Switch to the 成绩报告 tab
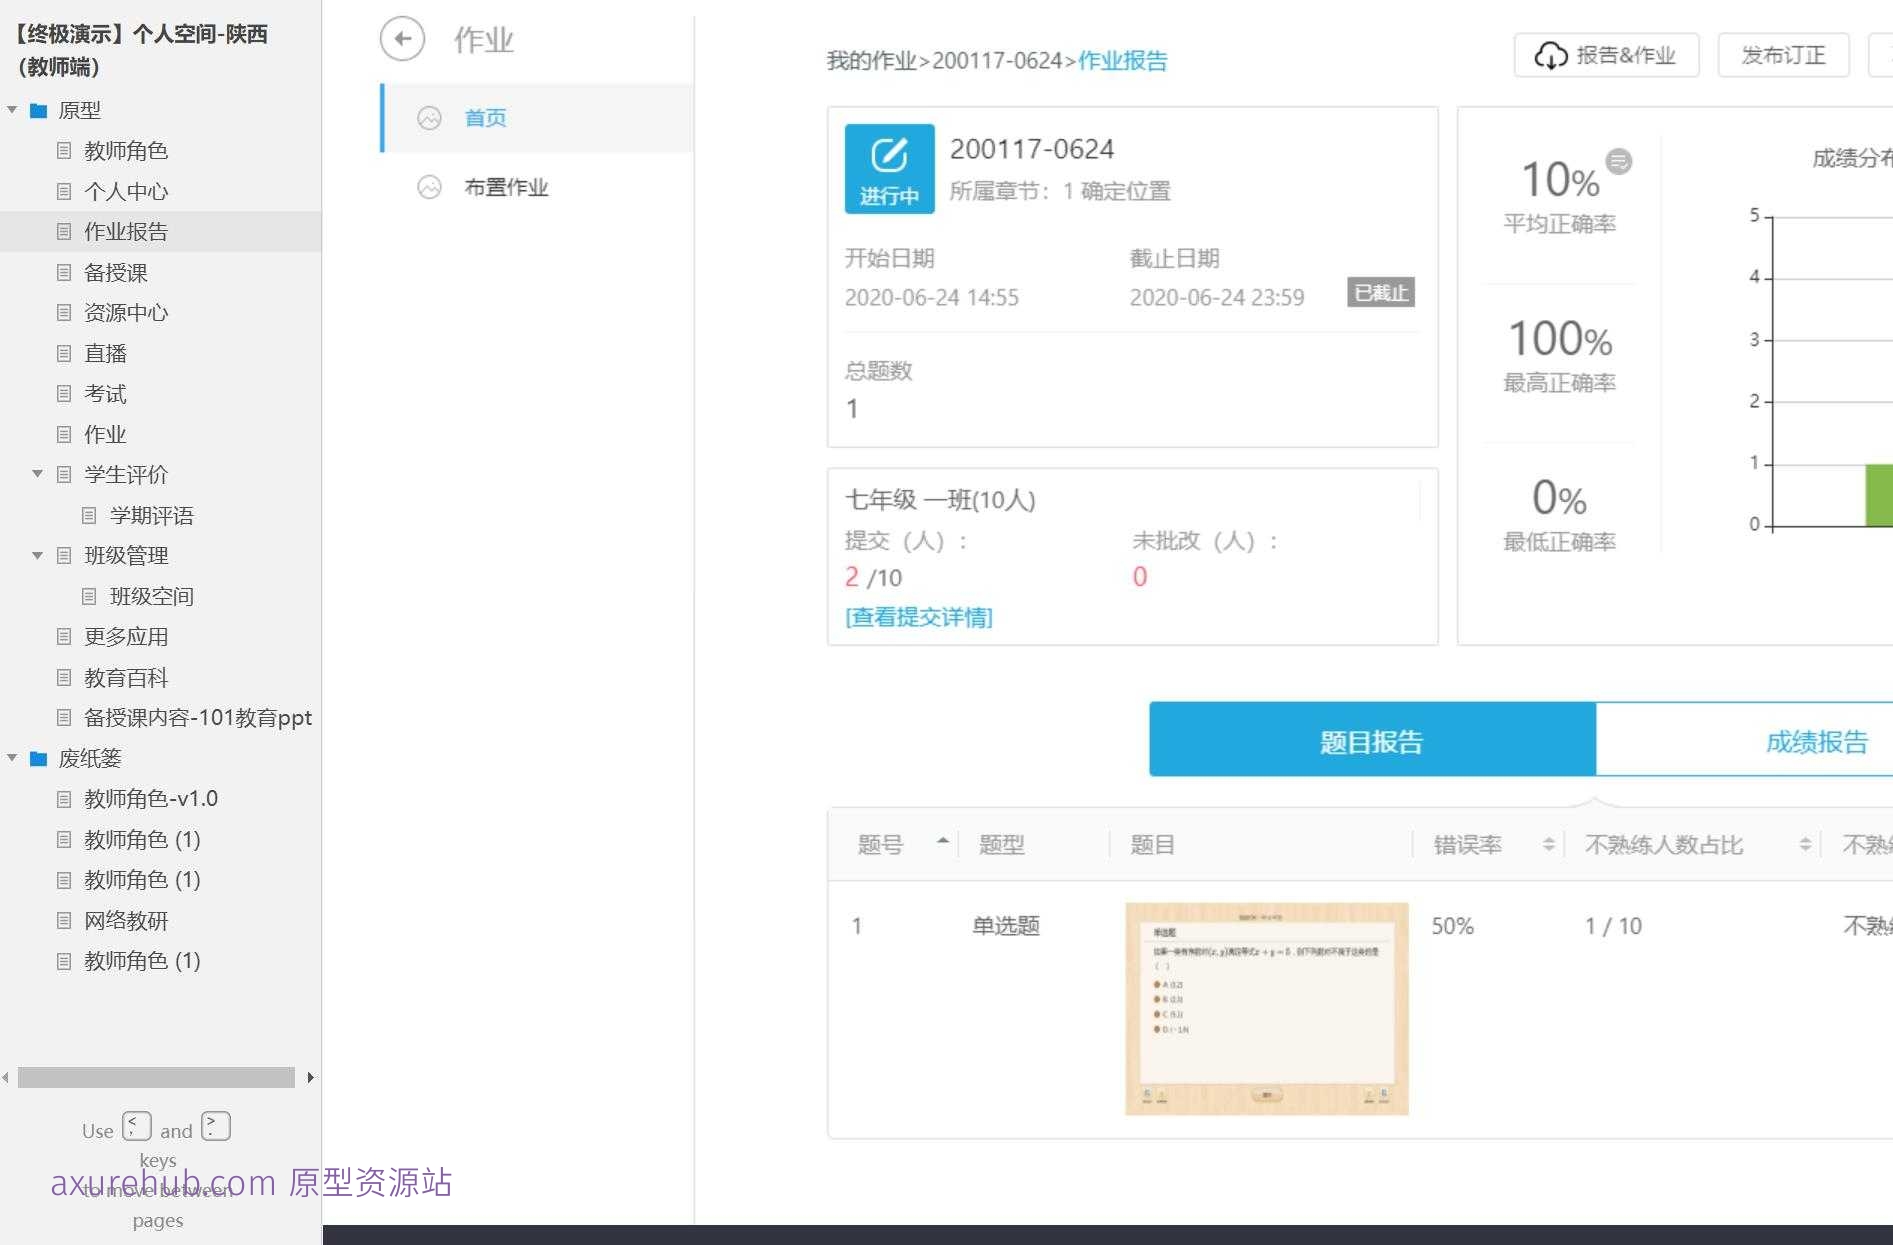 pos(1816,741)
